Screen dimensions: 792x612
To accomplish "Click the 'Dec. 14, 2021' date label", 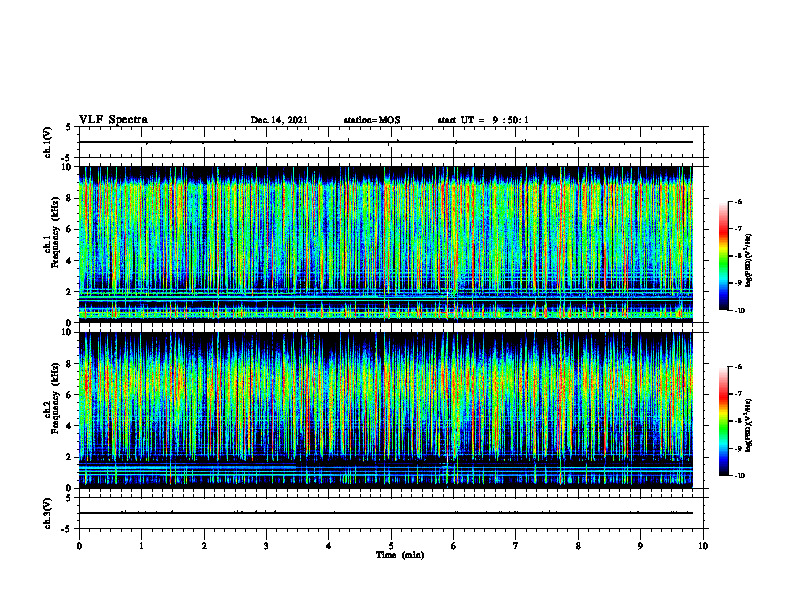I will coord(279,120).
